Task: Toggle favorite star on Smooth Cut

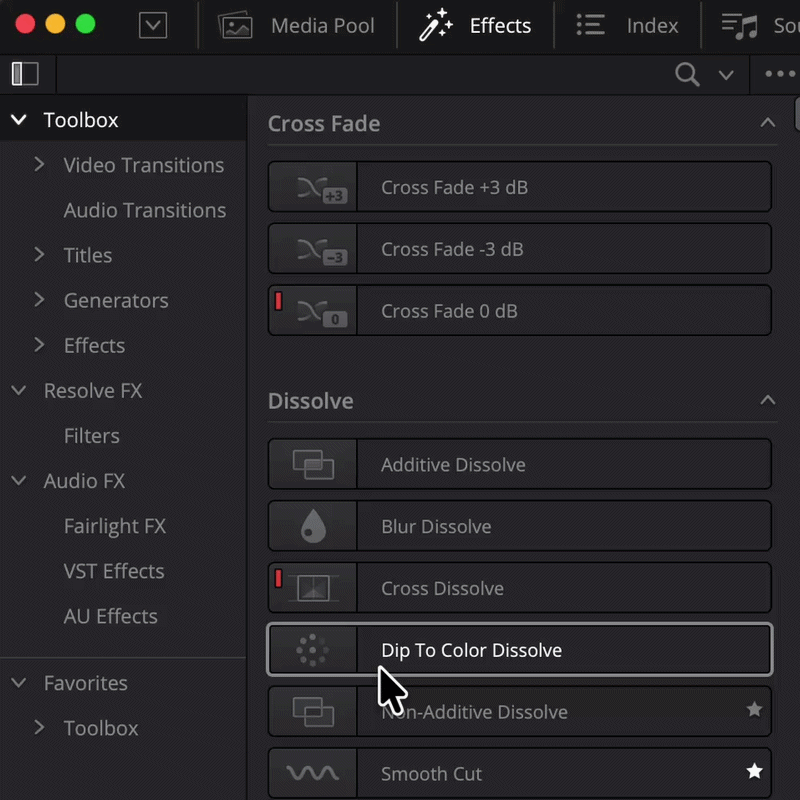Action: pyautogui.click(x=754, y=771)
